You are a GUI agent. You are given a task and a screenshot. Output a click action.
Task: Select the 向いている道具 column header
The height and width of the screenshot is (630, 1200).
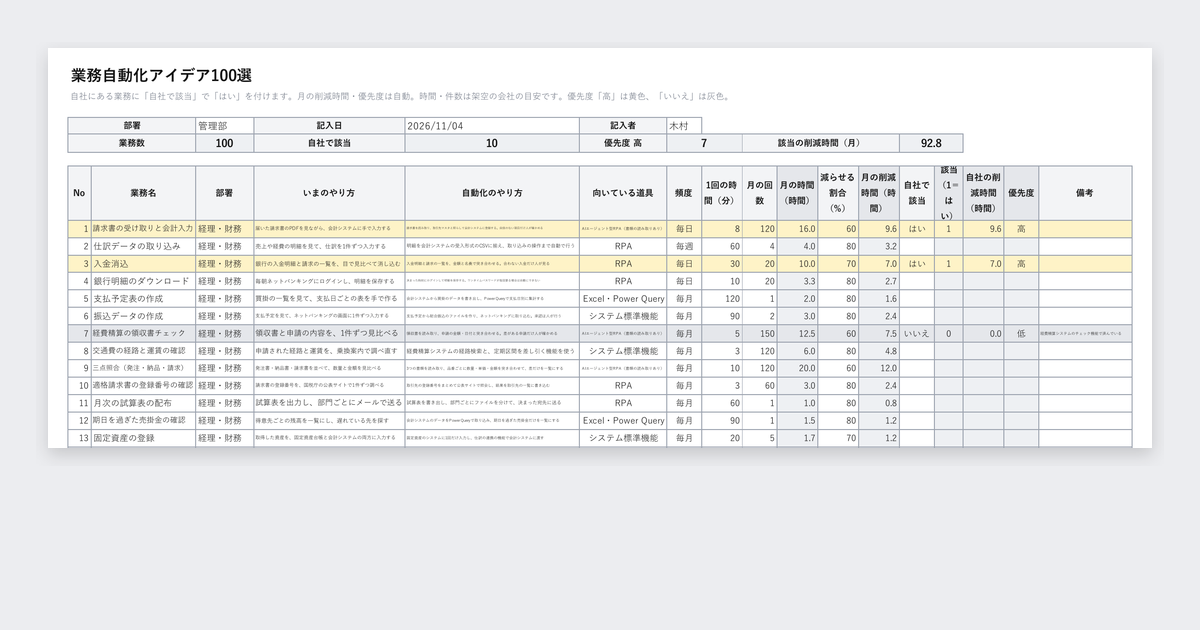click(623, 193)
